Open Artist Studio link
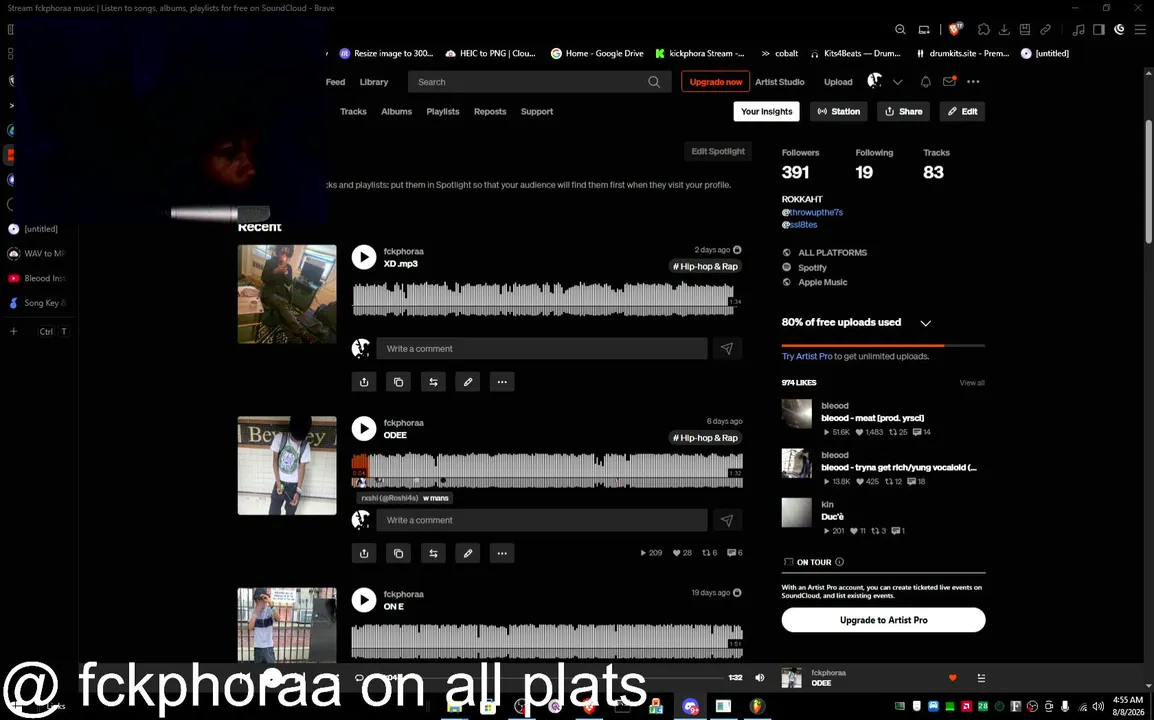The image size is (1154, 720). point(779,82)
